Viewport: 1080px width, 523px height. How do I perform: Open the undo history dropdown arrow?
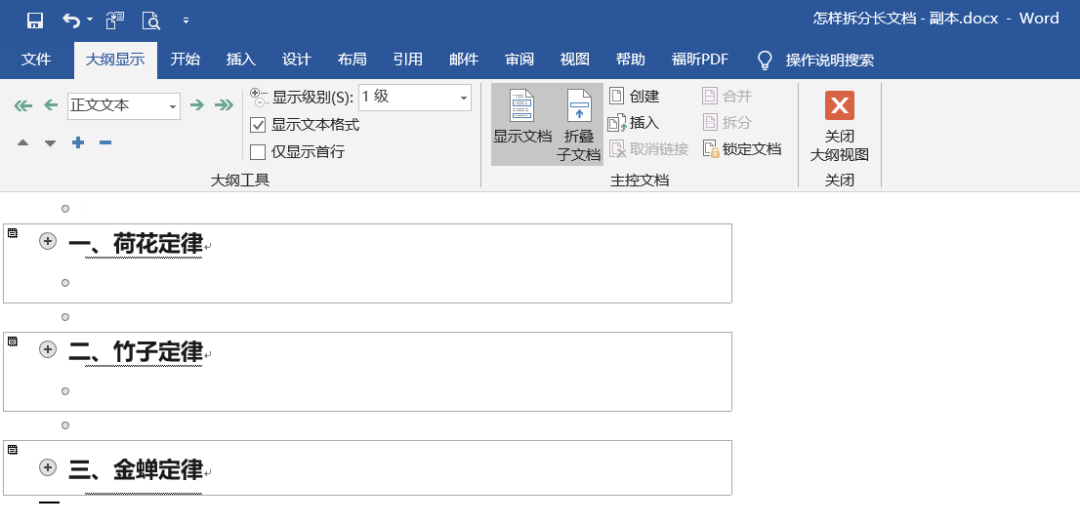(90, 20)
